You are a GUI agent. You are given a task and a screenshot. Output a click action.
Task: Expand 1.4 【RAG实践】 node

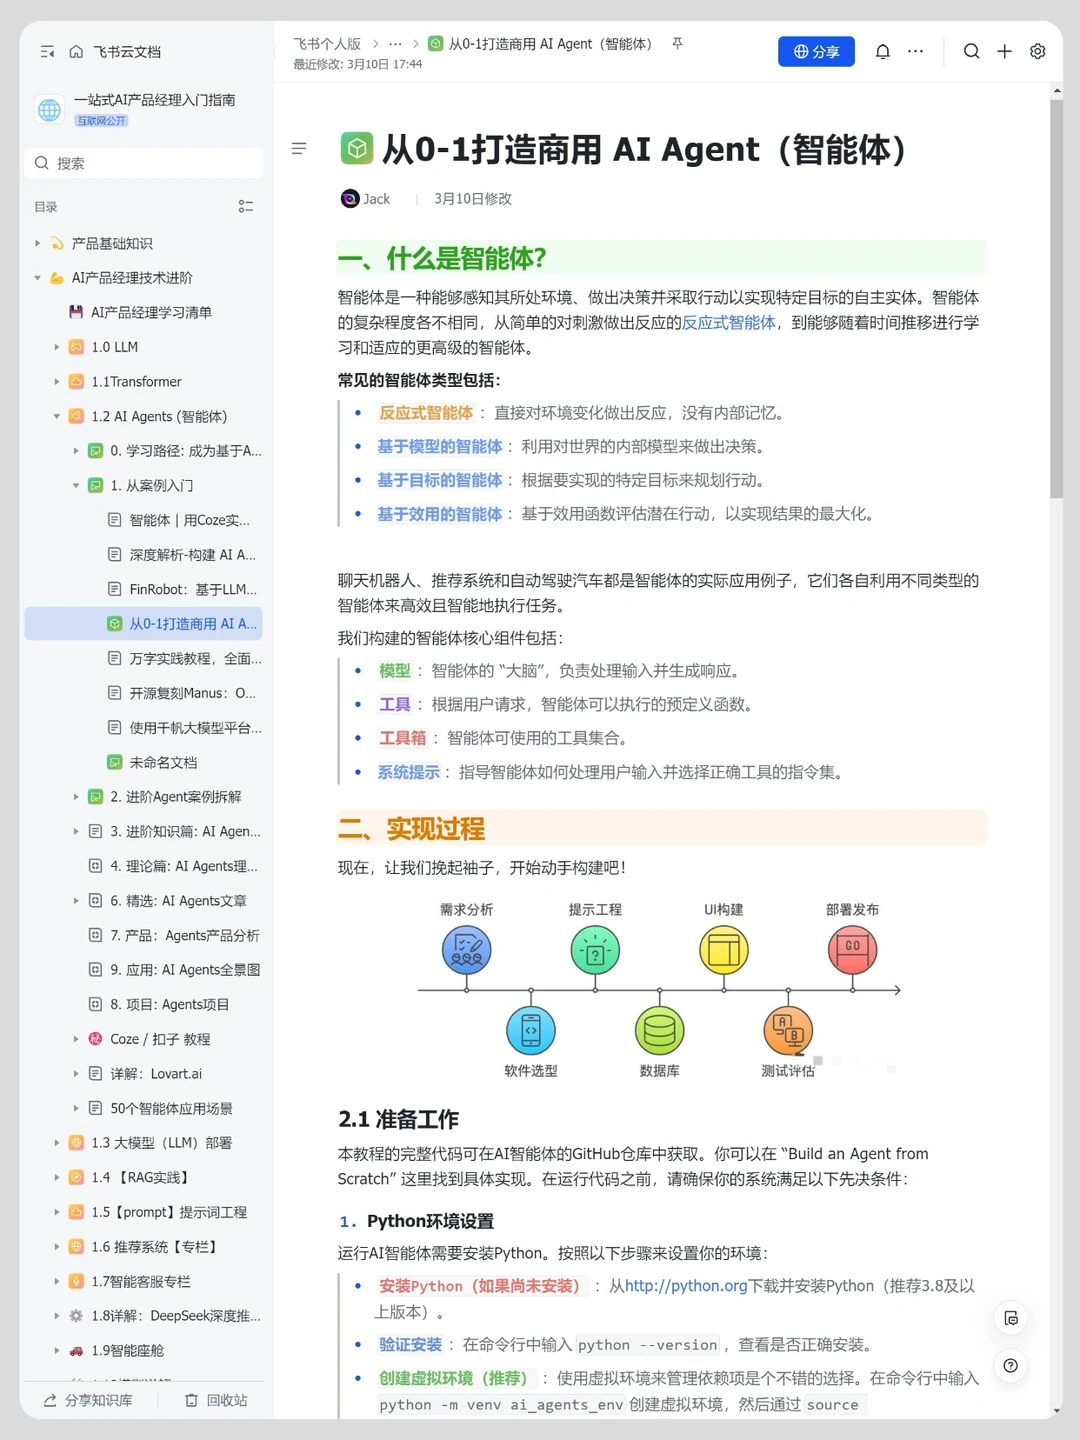(57, 1177)
